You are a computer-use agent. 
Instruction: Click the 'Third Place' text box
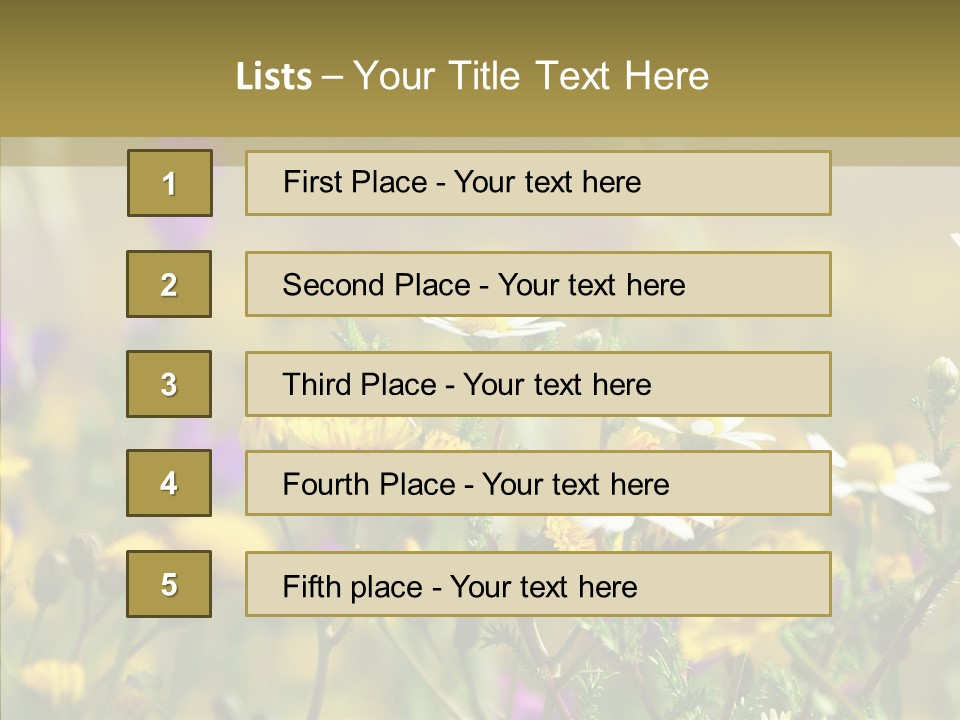coord(538,384)
